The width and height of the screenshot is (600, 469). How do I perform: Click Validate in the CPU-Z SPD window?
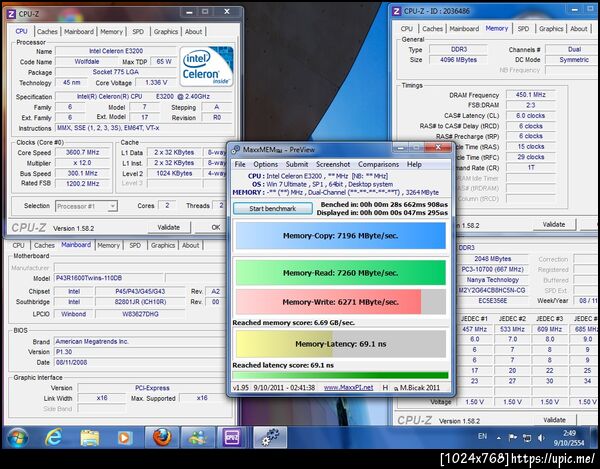[x=554, y=420]
